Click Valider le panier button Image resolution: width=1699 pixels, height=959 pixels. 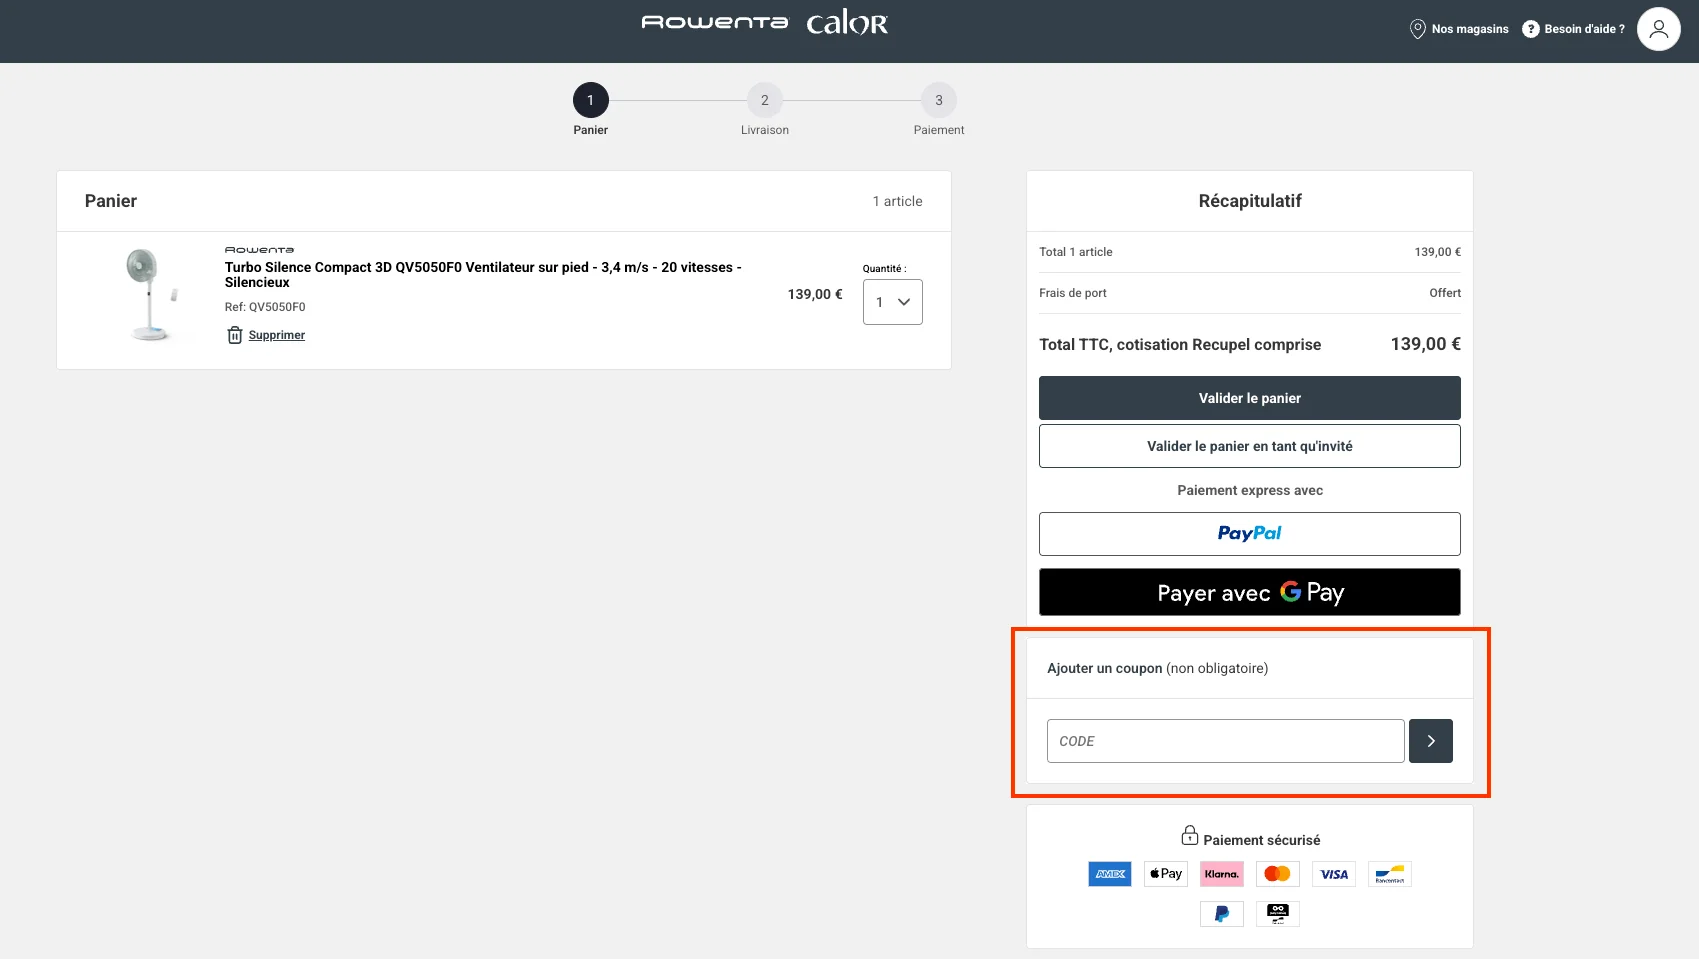pyautogui.click(x=1249, y=398)
